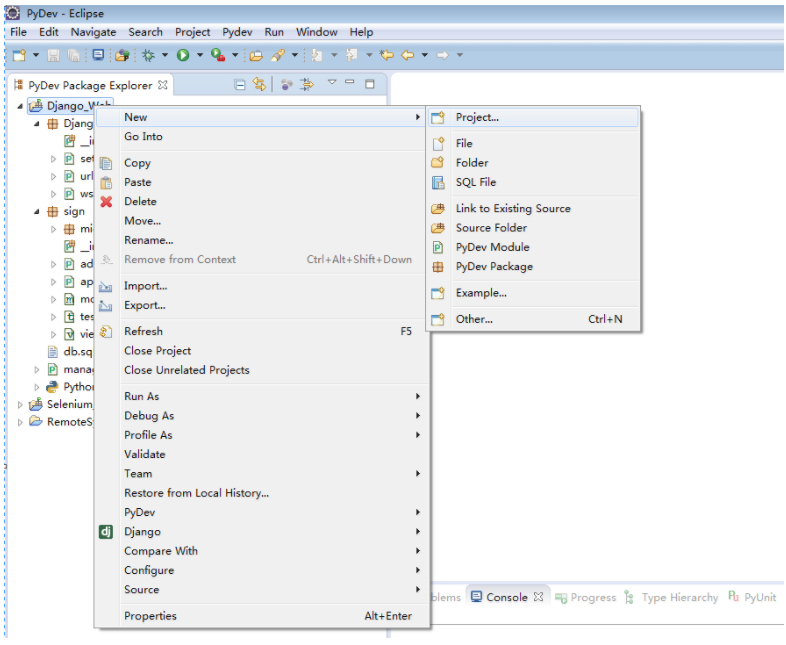Select Source Folder in New submenu

click(533, 228)
